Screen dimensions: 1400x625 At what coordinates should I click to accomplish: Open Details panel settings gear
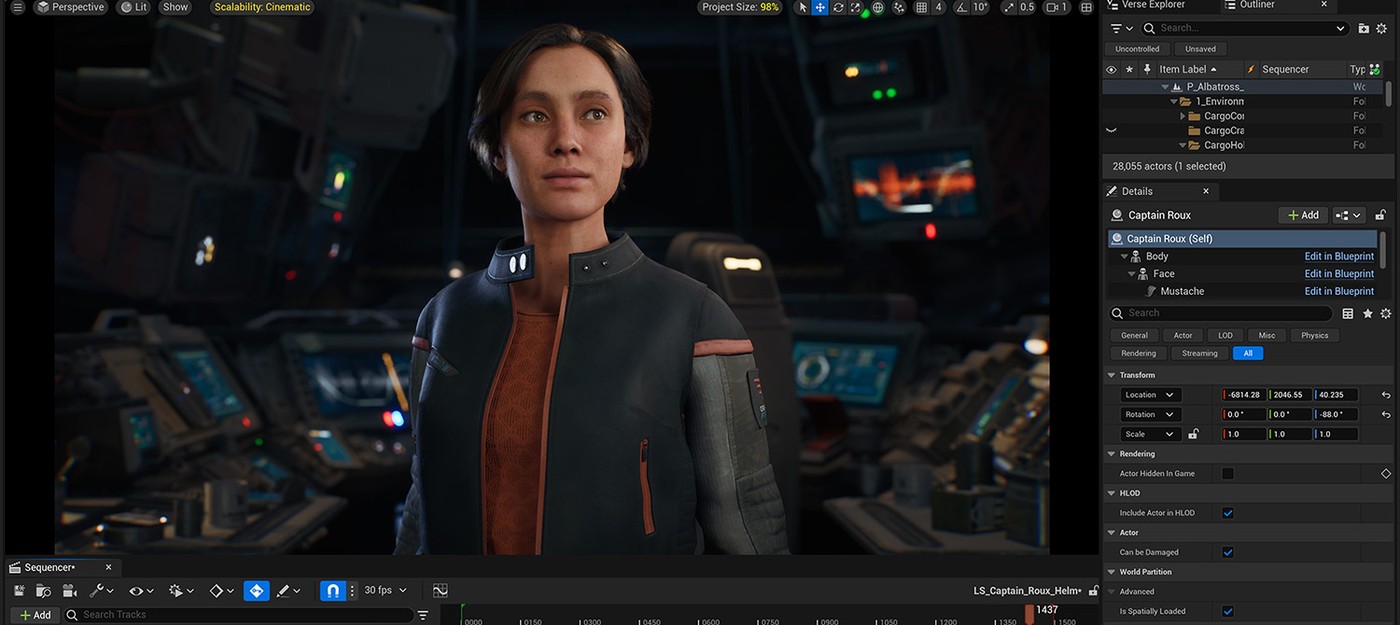(x=1385, y=313)
